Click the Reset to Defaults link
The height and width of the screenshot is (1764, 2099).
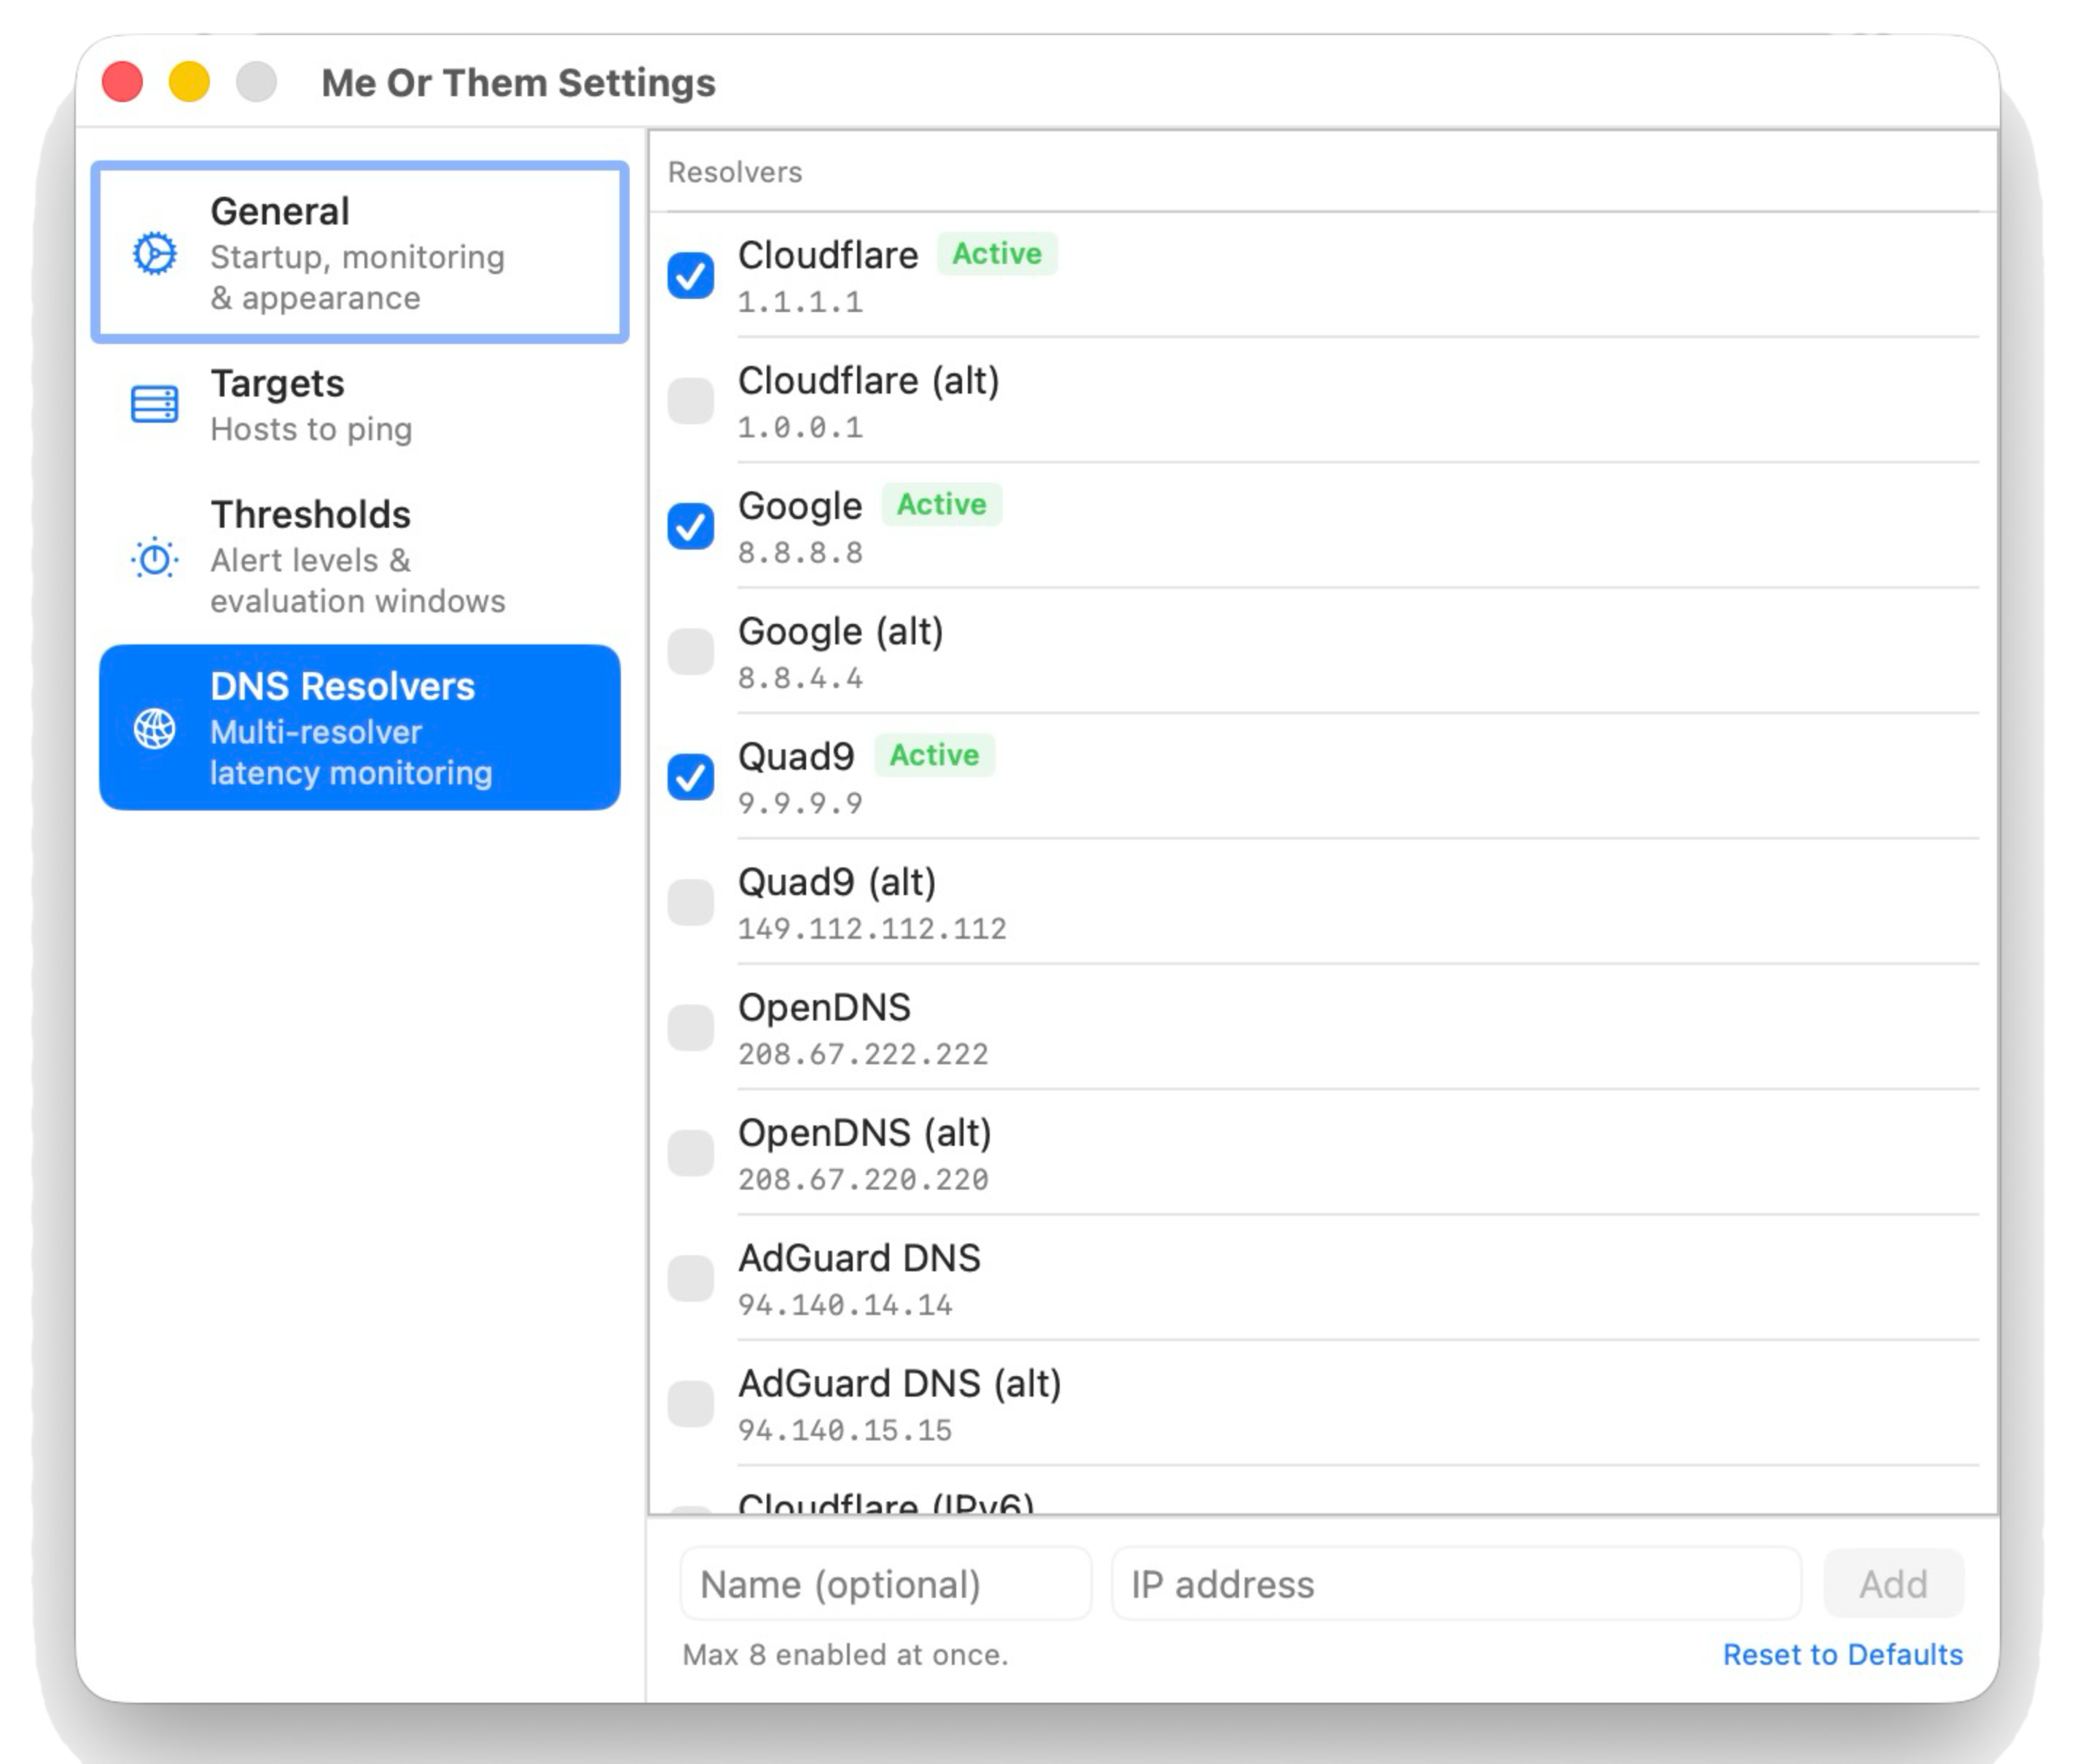coord(1843,1655)
